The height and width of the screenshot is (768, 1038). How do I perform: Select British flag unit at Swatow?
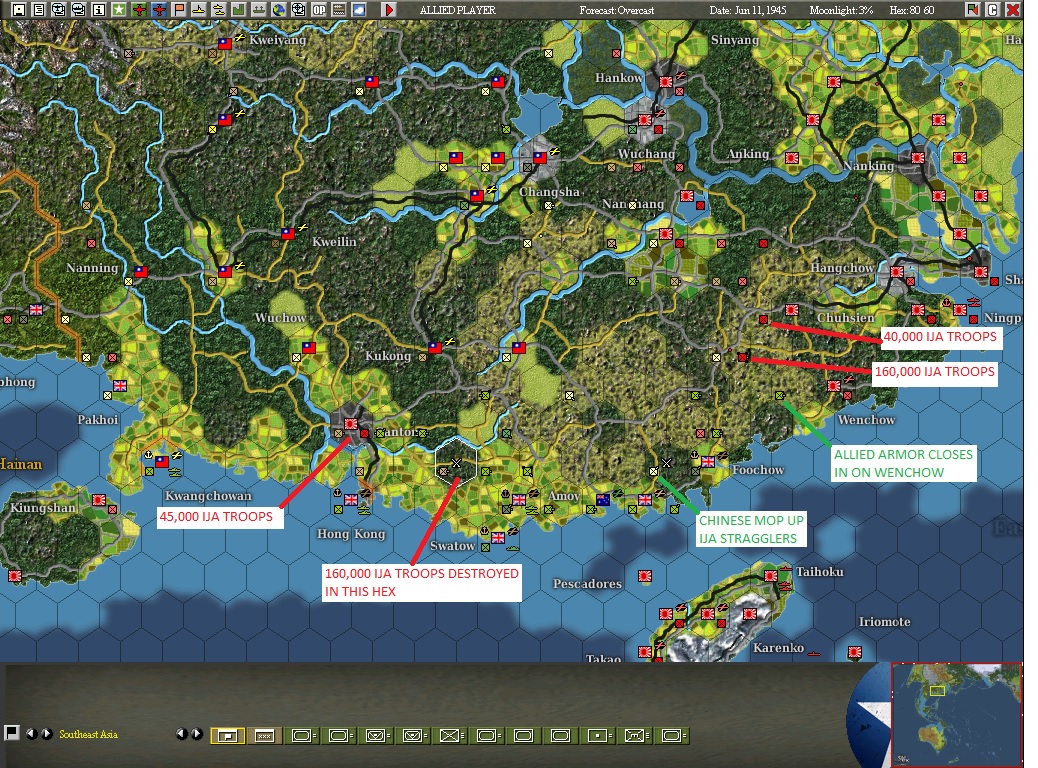(498, 538)
